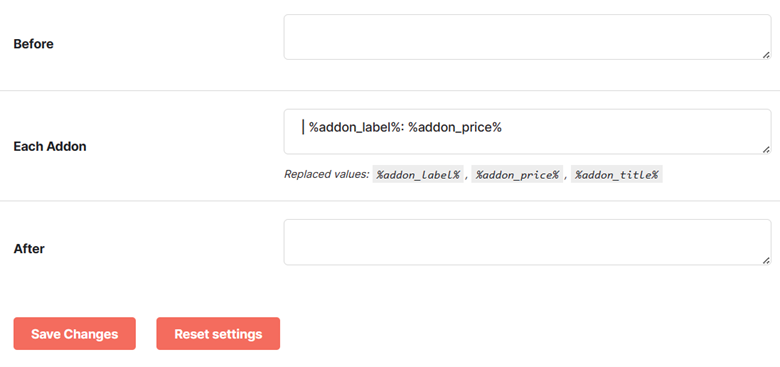The width and height of the screenshot is (780, 367).
Task: Click the divider line below Before section
Action: click(x=390, y=91)
